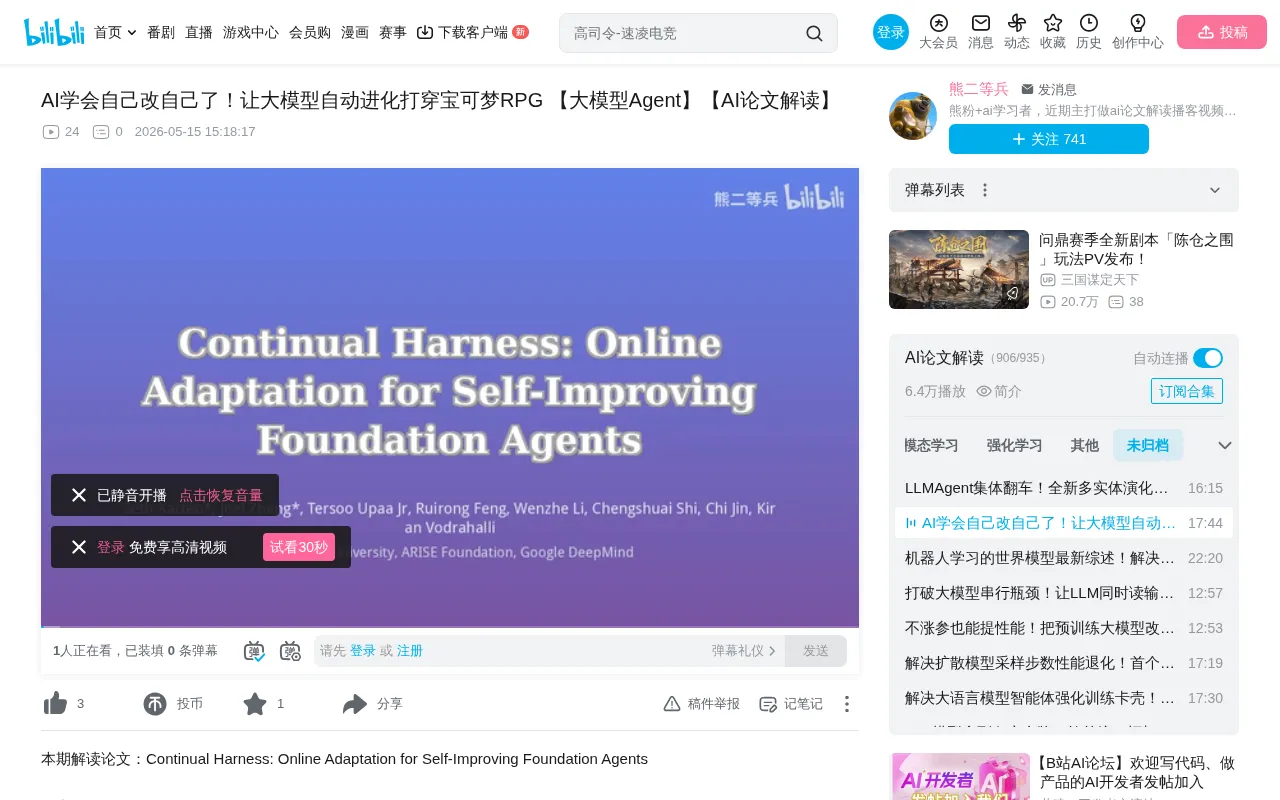Play 不涨参也能提性能 list item

coord(1064,628)
